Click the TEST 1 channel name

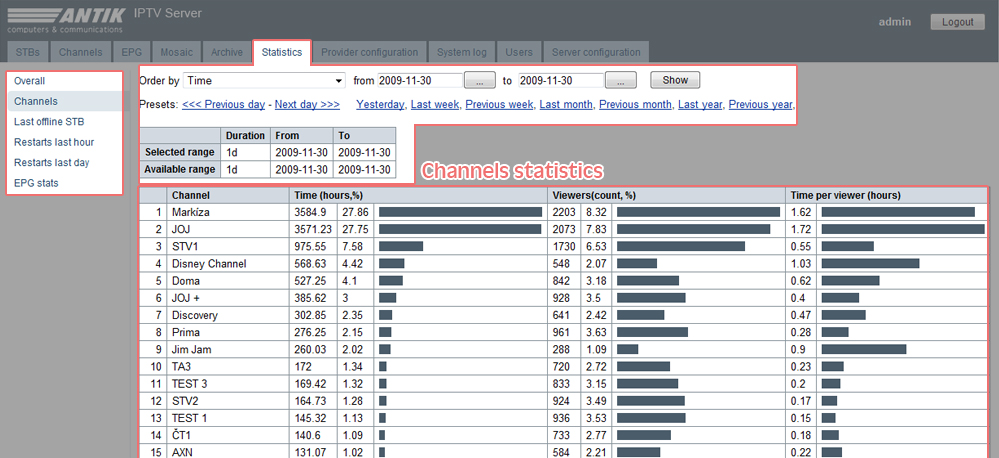click(189, 419)
